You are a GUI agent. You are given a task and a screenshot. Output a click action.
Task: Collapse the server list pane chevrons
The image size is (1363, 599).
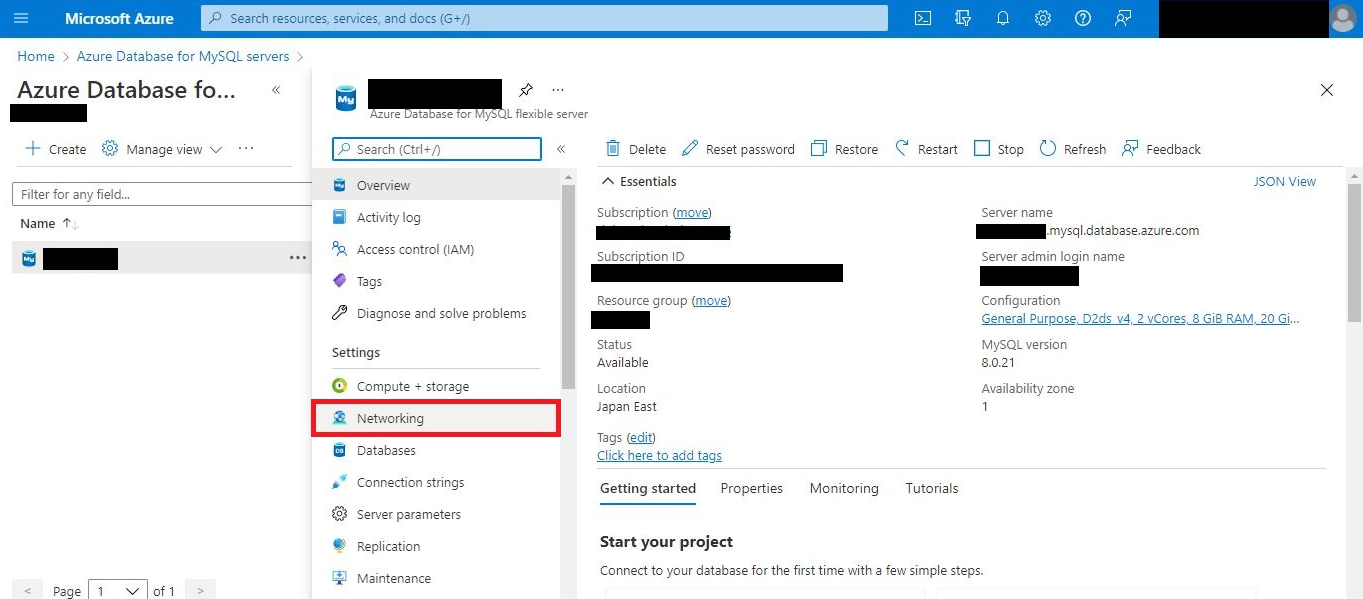point(276,90)
